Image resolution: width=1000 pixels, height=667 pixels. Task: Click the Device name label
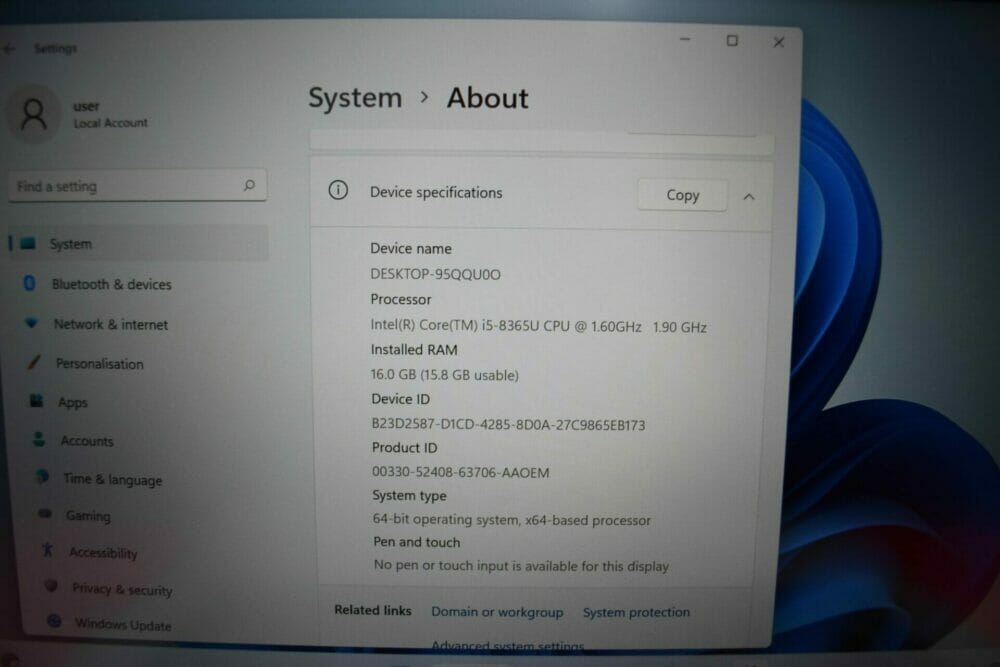[411, 249]
